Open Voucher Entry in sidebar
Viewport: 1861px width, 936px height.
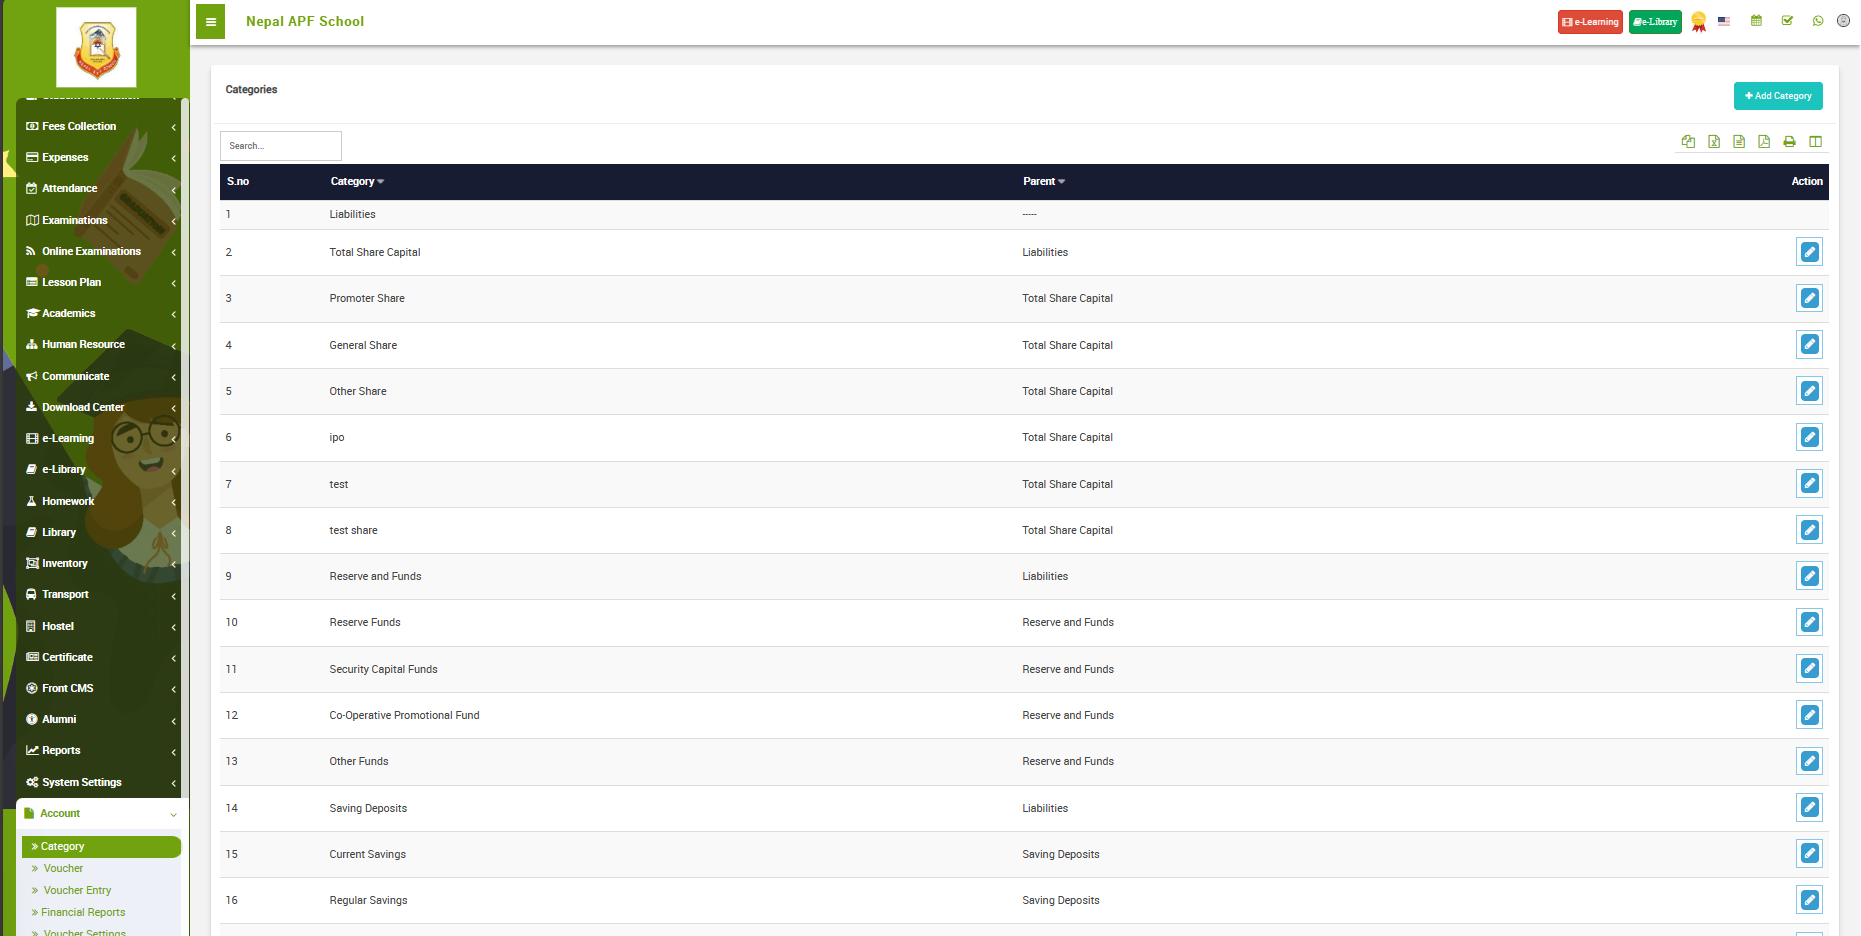coord(77,890)
